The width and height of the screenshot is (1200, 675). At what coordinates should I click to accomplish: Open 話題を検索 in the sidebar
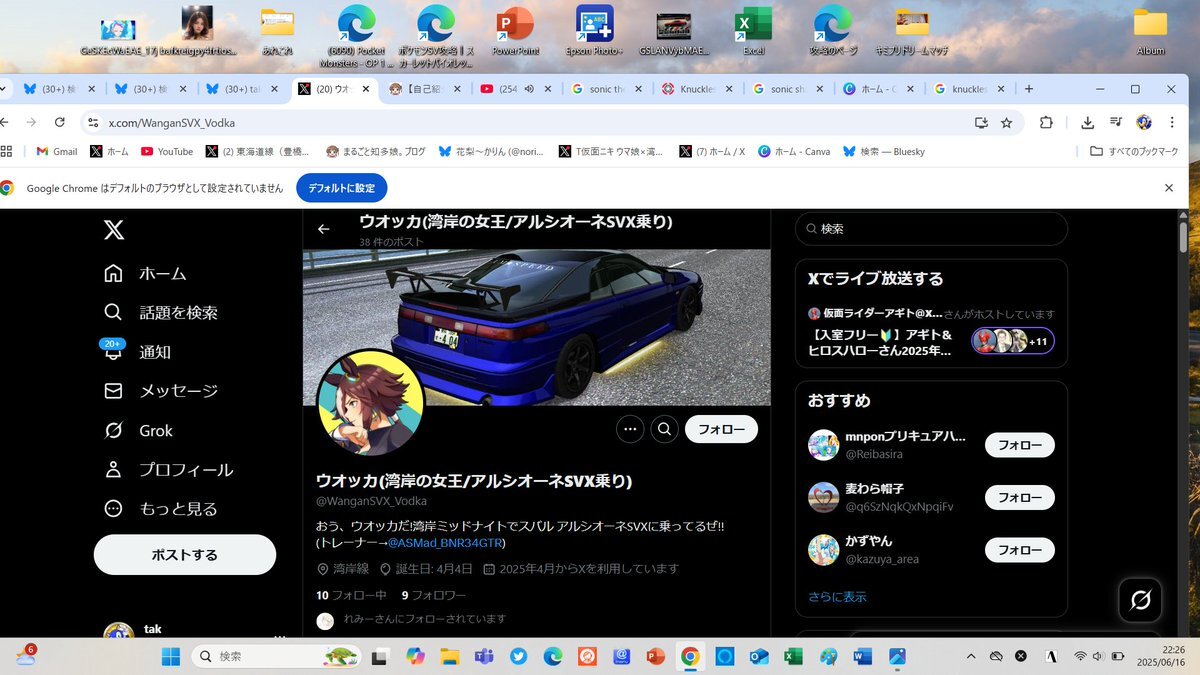pyautogui.click(x=161, y=312)
